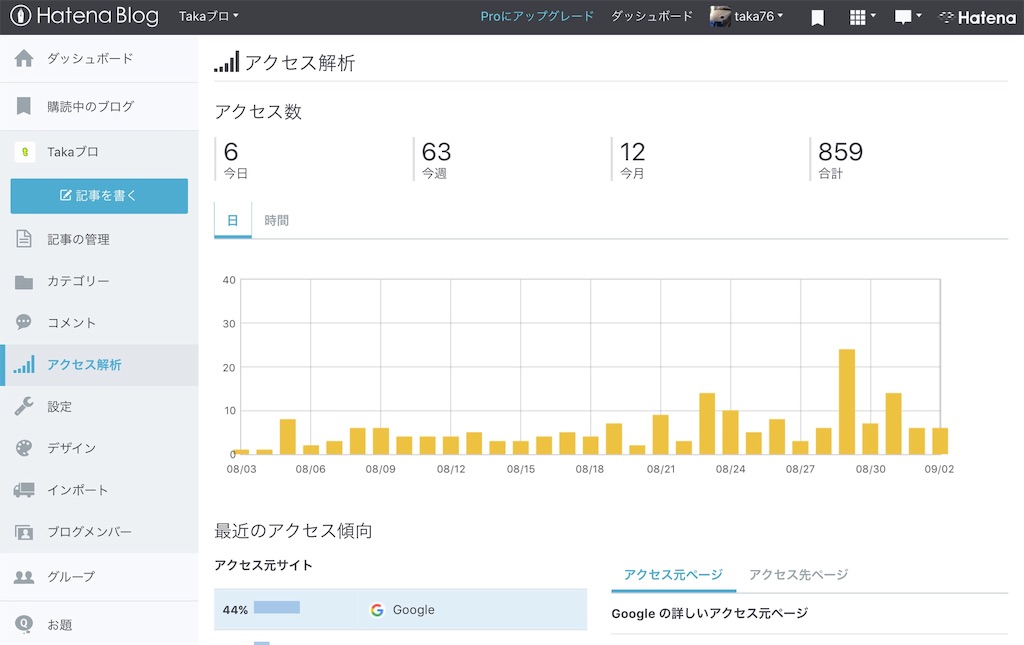Open お題 in sidebar
Image resolution: width=1024 pixels, height=645 pixels.
click(x=59, y=625)
